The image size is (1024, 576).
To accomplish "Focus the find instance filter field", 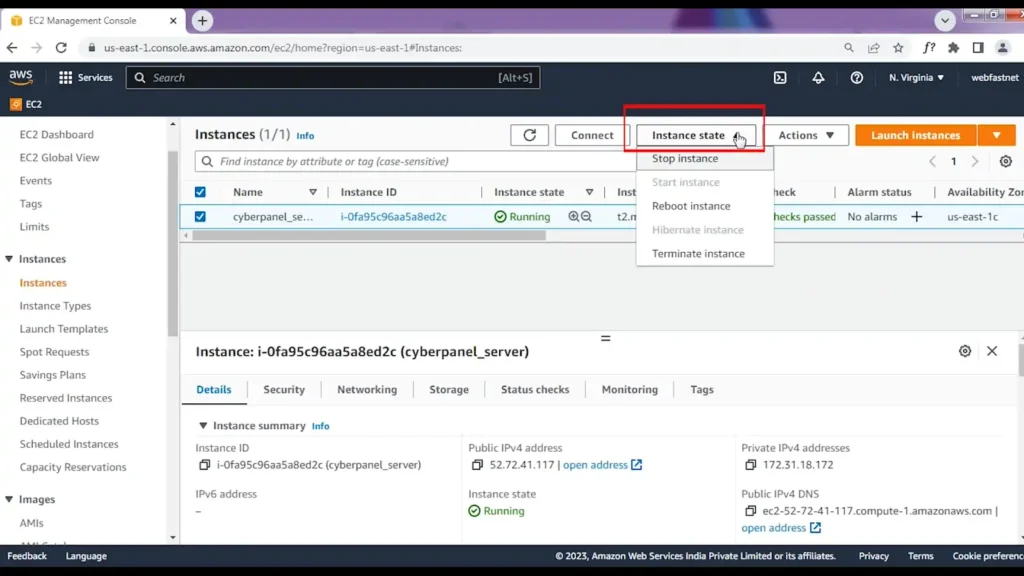I will pyautogui.click(x=415, y=161).
